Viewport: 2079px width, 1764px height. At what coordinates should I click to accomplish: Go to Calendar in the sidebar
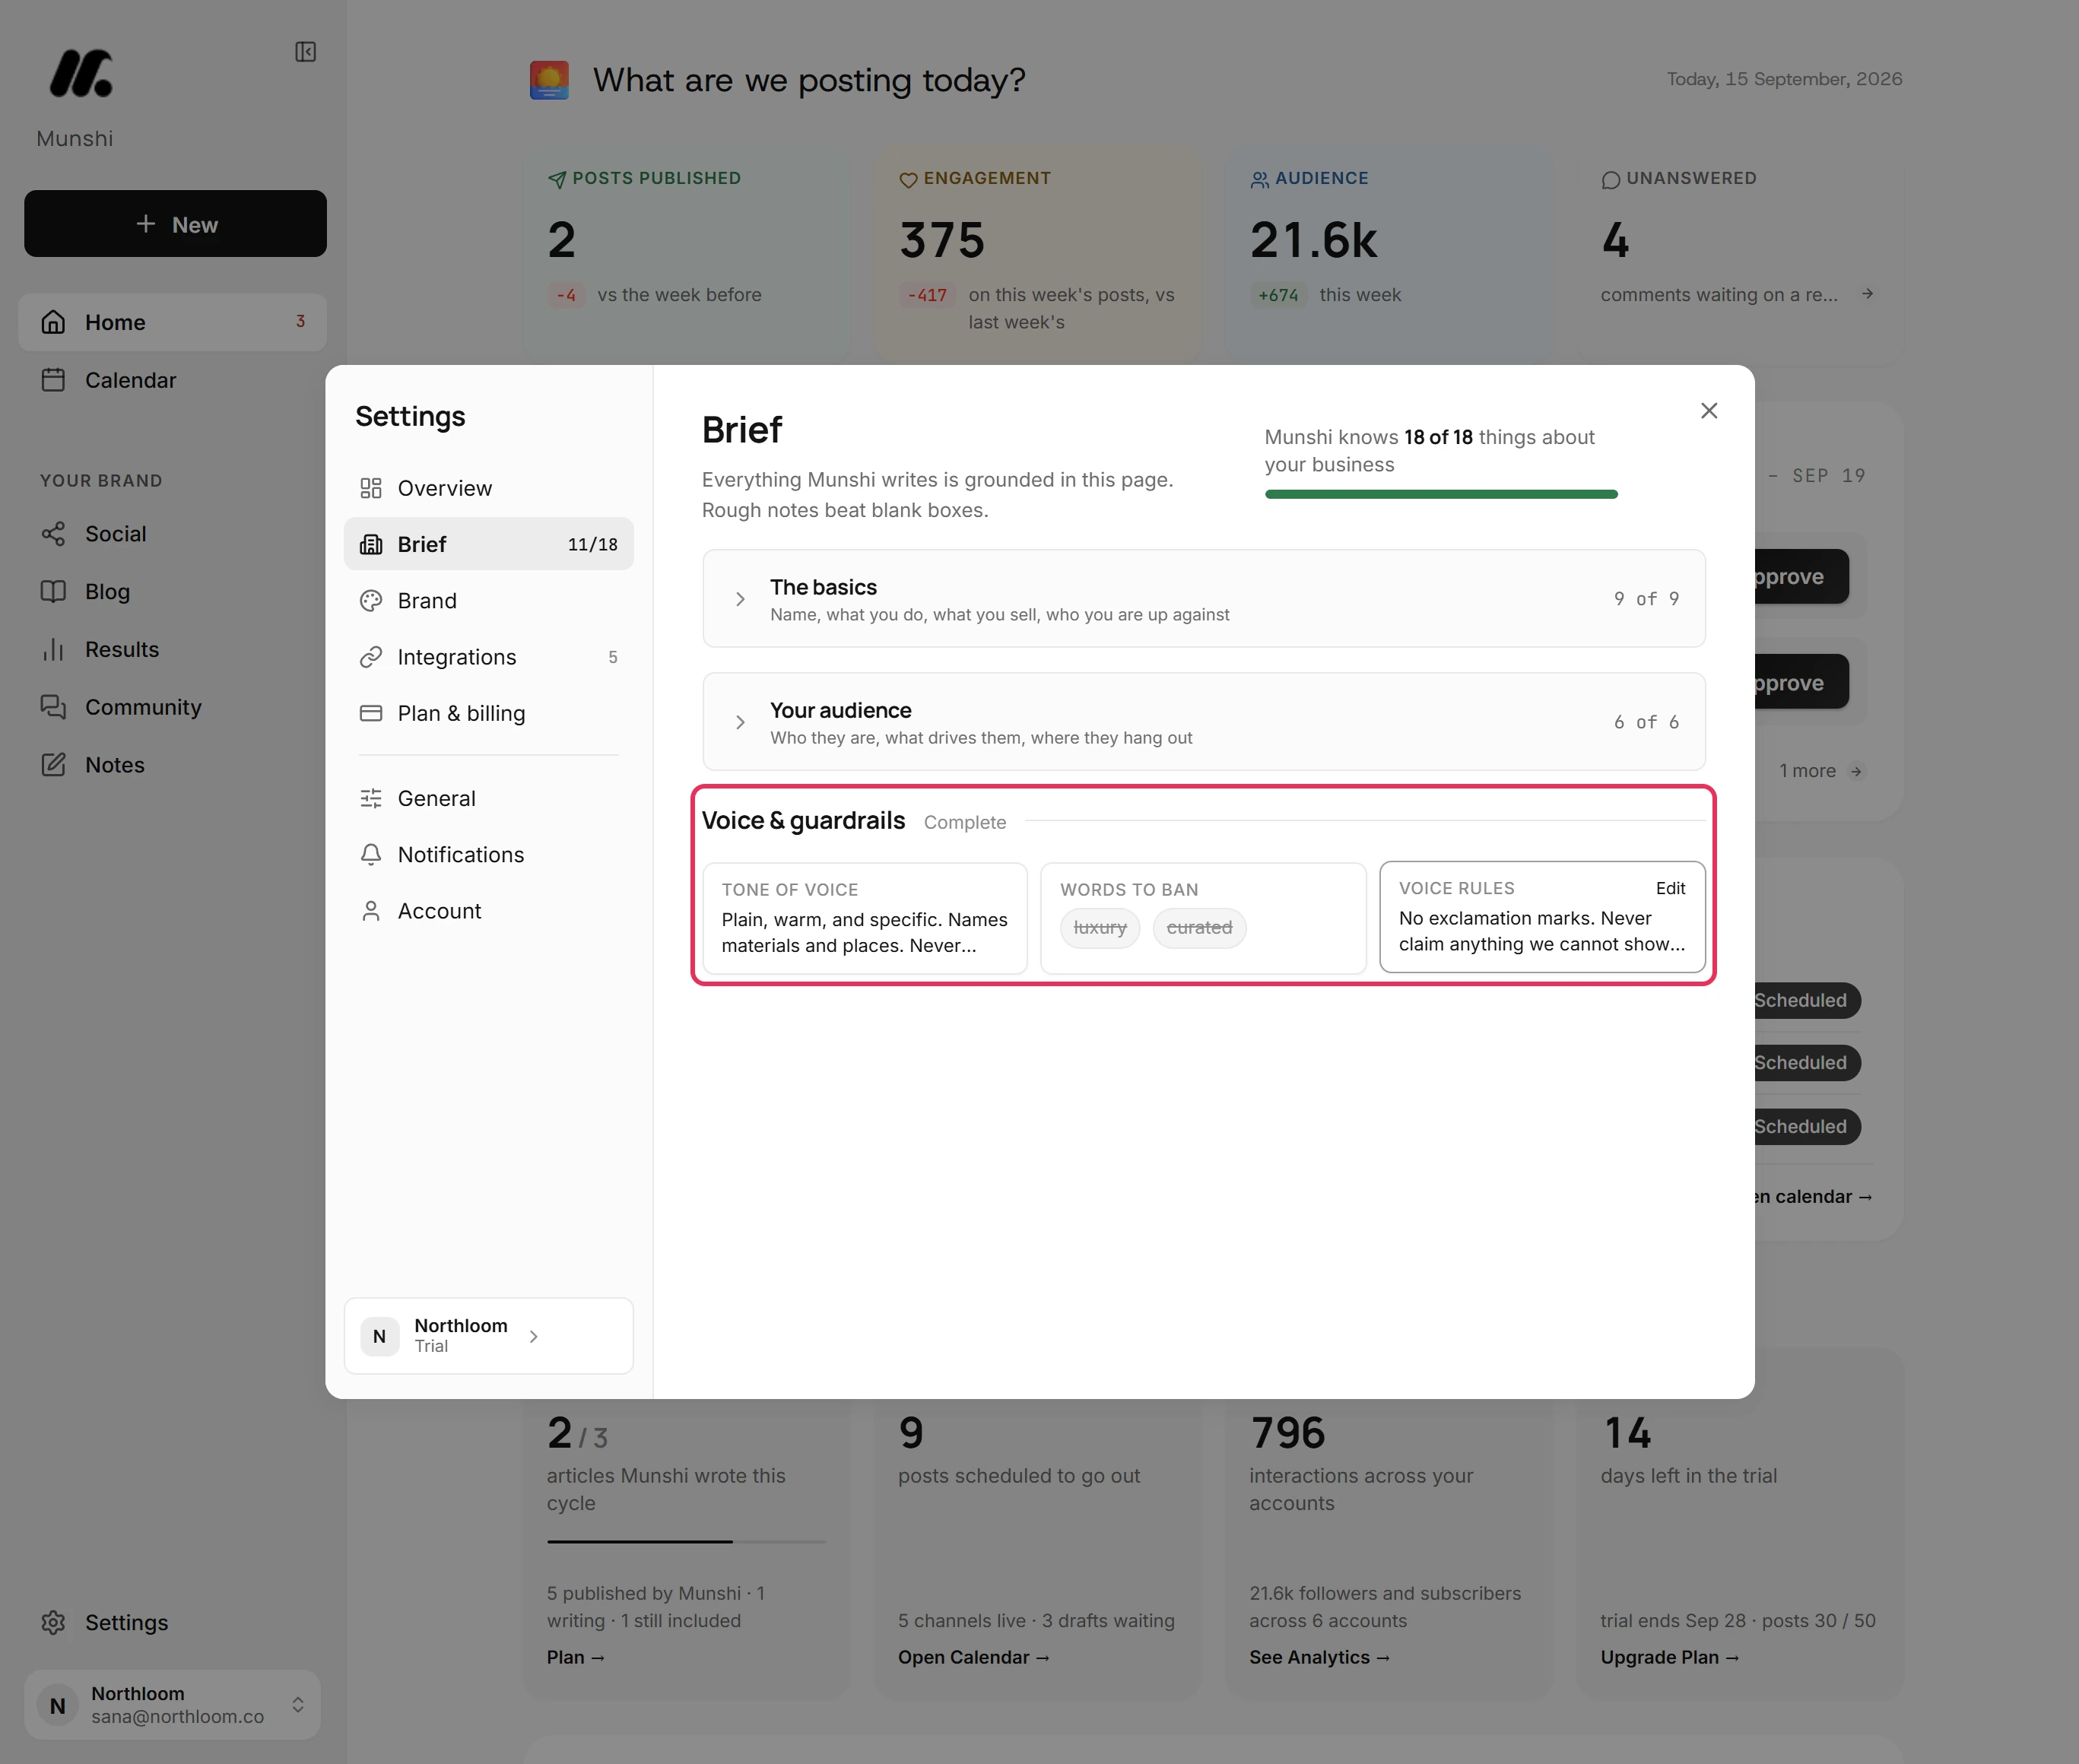[173, 380]
